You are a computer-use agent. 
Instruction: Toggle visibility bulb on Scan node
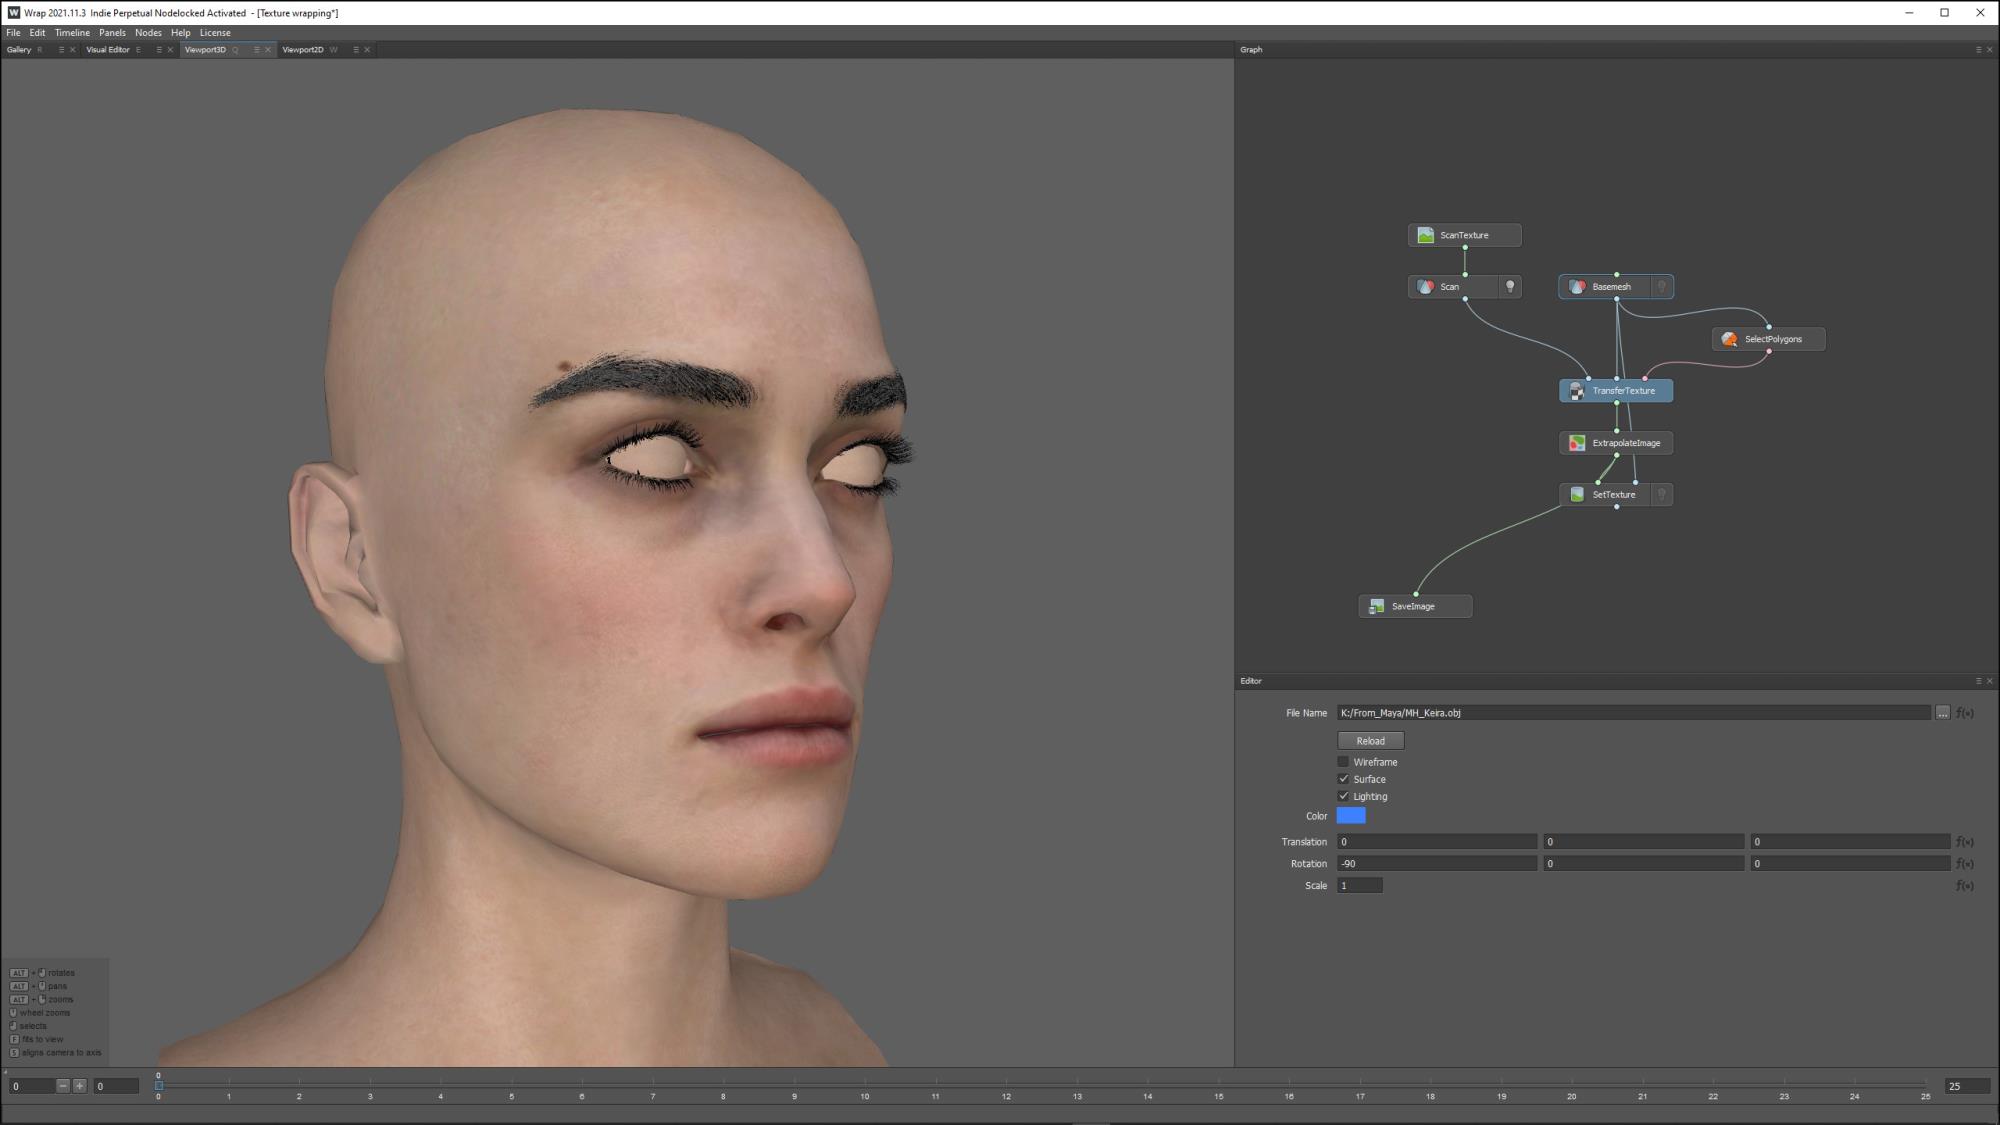point(1510,287)
